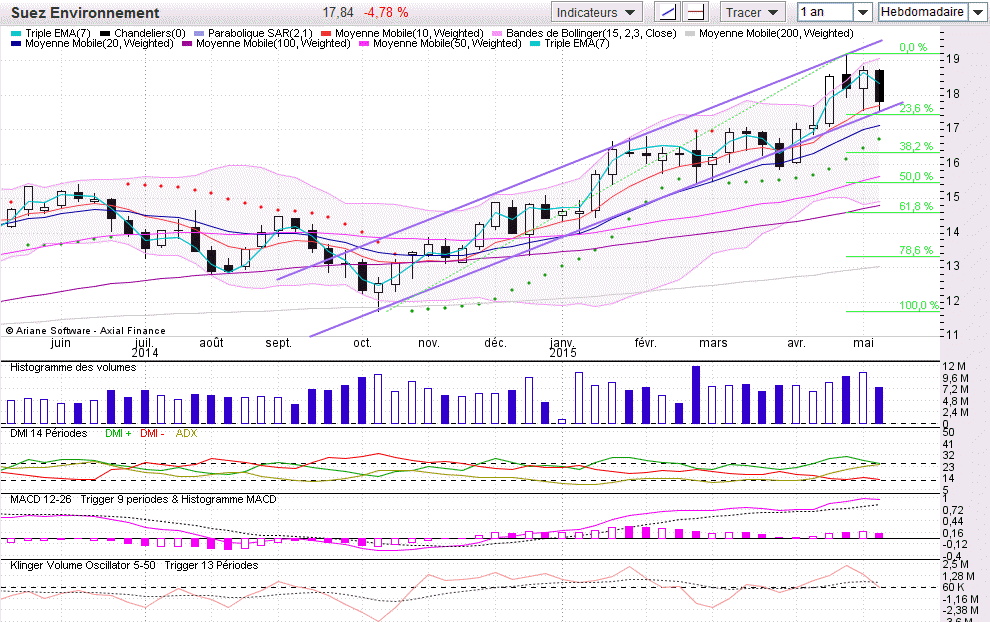Open the Indicateurs dropdown menu
Image resolution: width=990 pixels, height=622 pixels.
click(596, 12)
